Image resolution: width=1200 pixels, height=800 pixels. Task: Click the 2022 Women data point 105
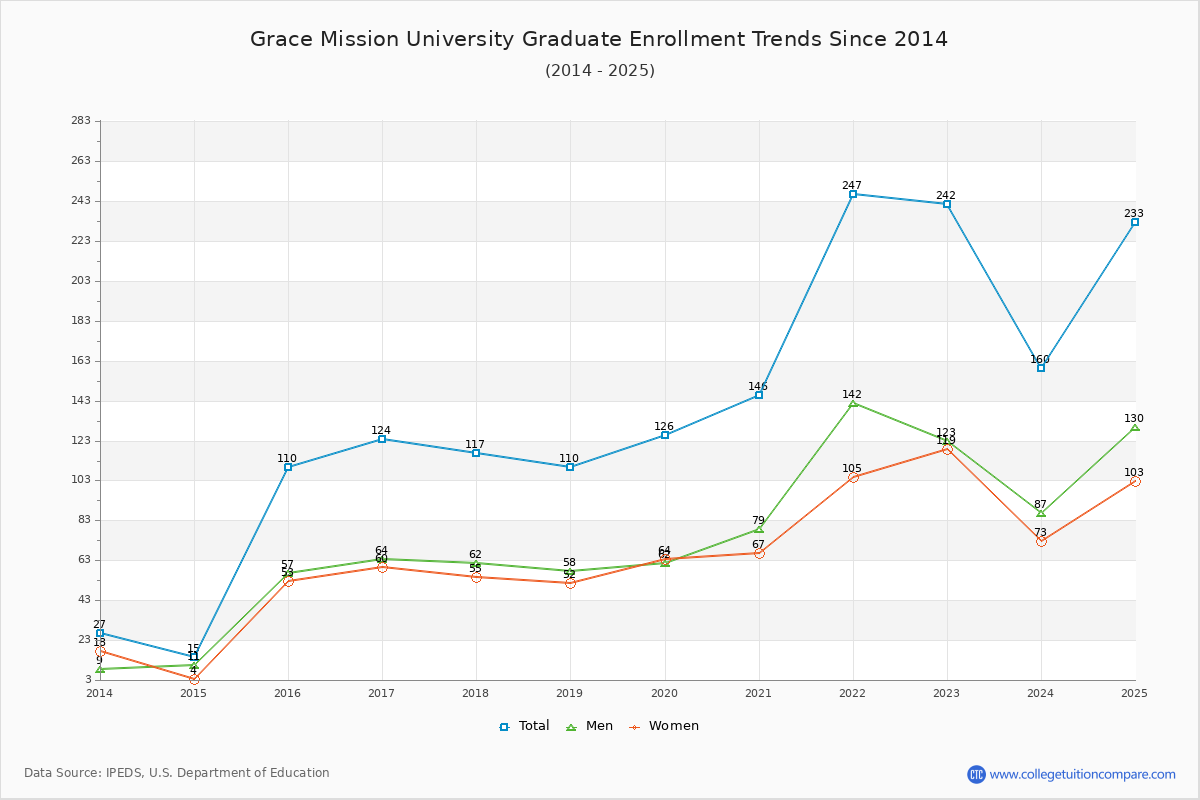[853, 477]
